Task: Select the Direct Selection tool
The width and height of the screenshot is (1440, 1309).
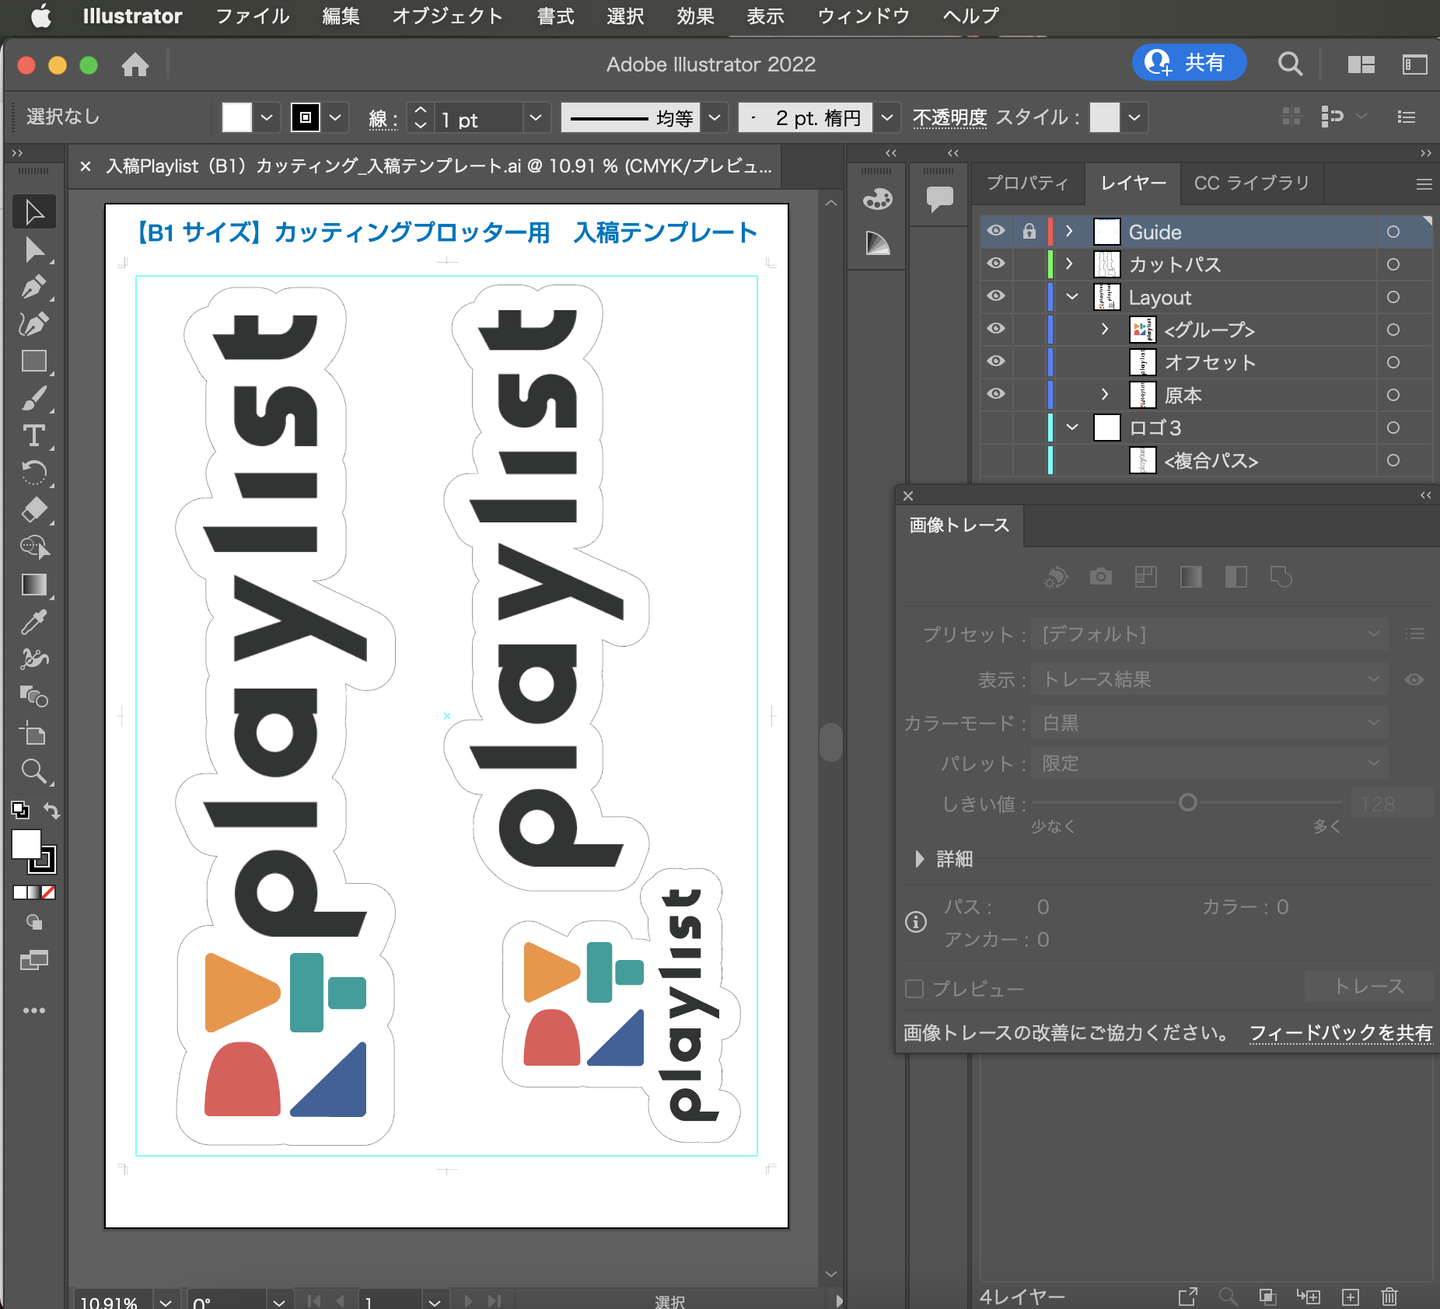Action: click(x=34, y=250)
